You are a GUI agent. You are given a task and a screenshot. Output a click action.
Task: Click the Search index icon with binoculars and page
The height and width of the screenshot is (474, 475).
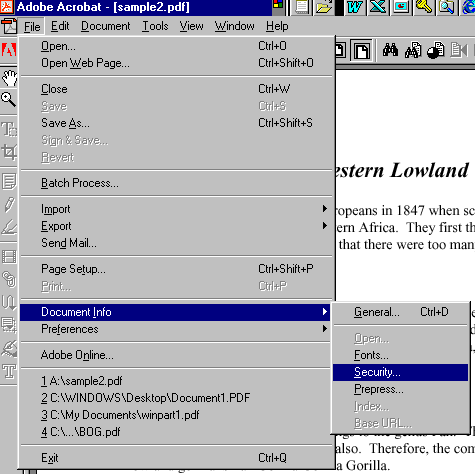click(x=413, y=51)
